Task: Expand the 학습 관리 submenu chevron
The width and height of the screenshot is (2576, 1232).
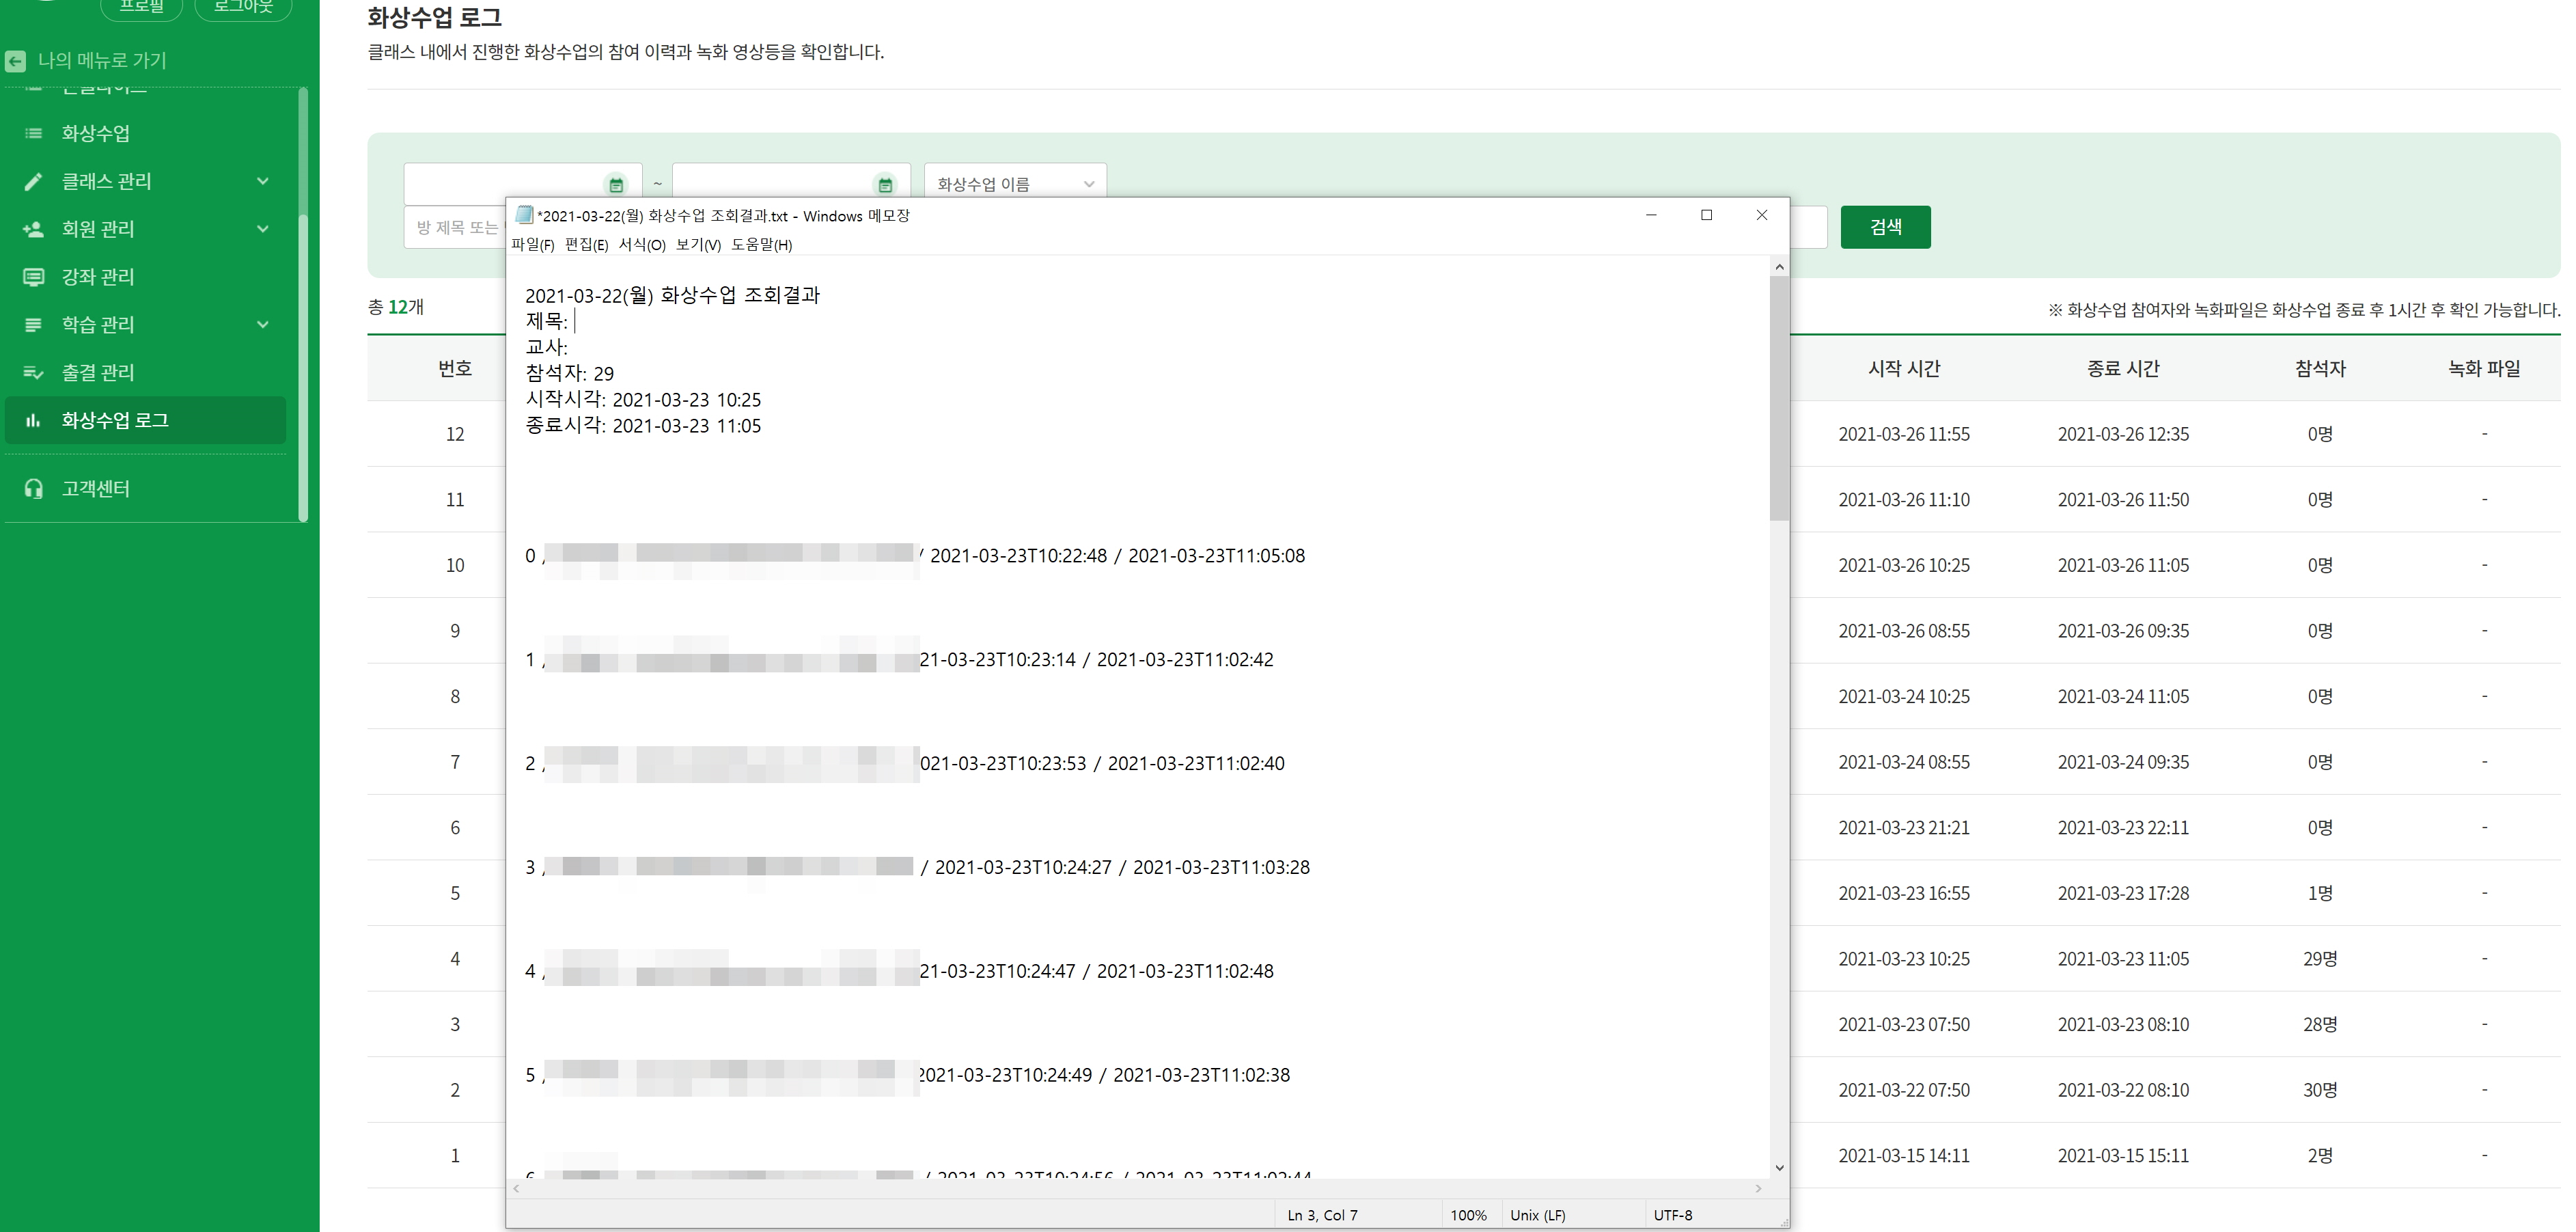Action: (263, 324)
